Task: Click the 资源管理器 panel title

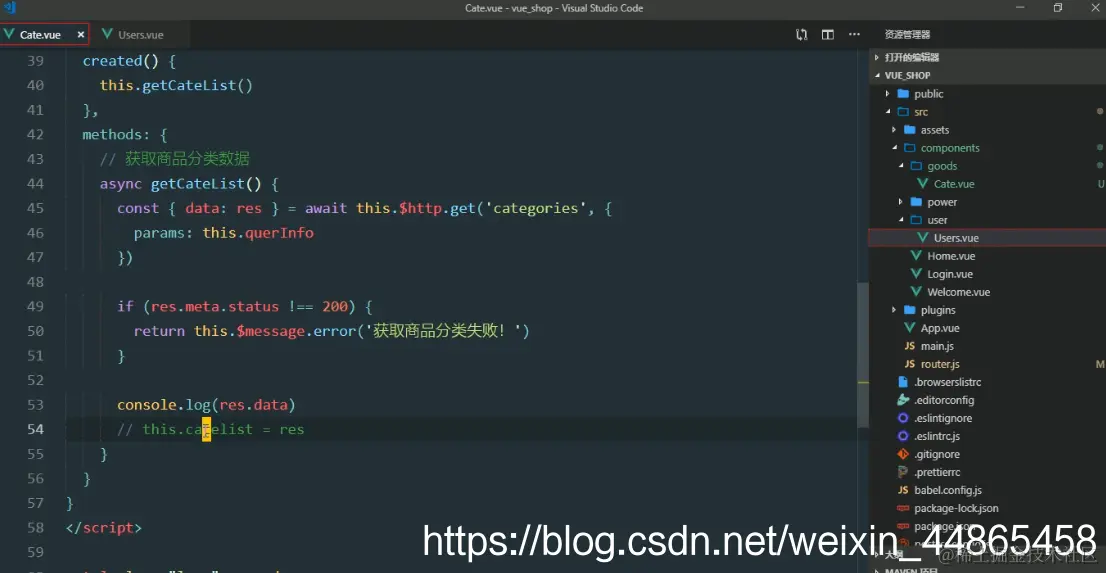Action: tap(908, 34)
